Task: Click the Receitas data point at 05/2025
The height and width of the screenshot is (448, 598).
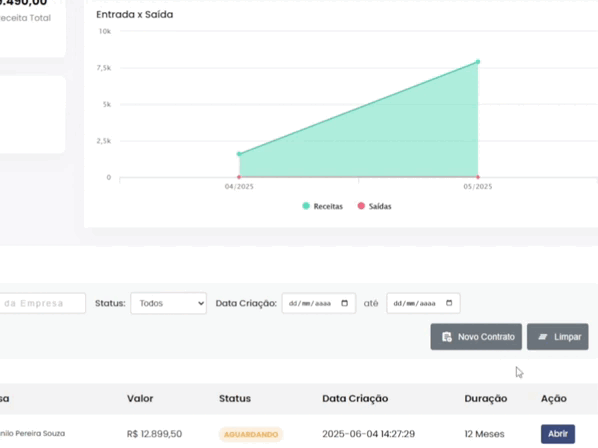Action: pyautogui.click(x=478, y=62)
